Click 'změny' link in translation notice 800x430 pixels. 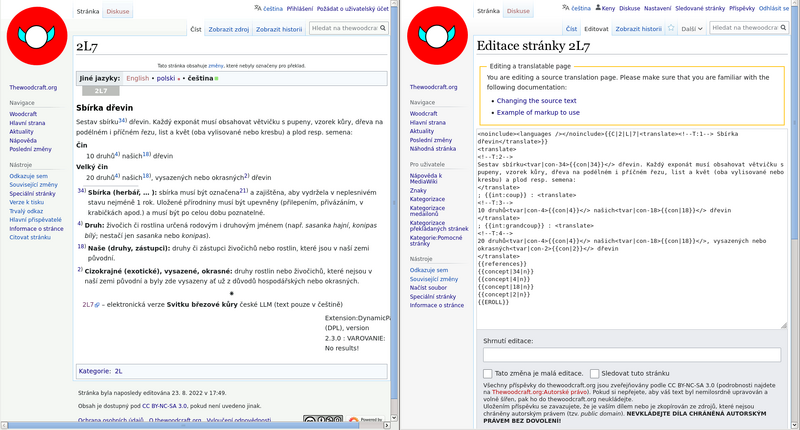coord(216,66)
